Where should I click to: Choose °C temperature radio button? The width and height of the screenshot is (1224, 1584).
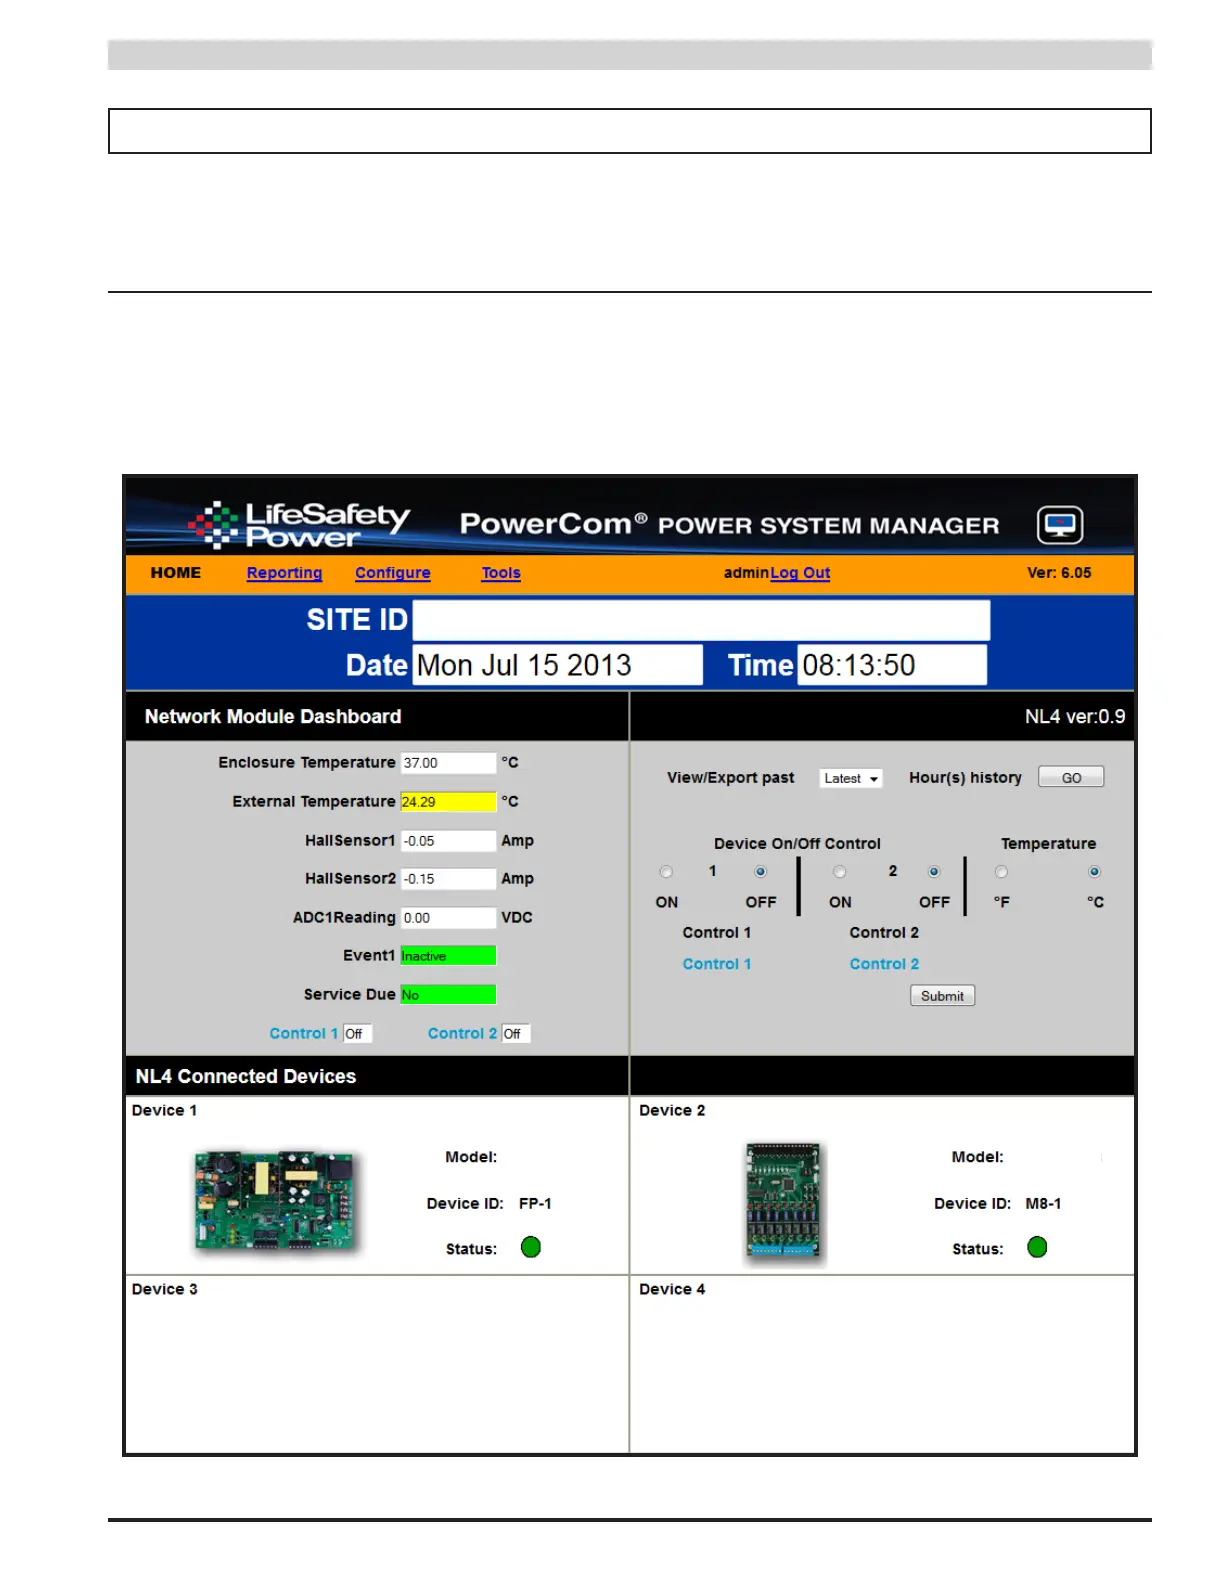pos(1094,872)
